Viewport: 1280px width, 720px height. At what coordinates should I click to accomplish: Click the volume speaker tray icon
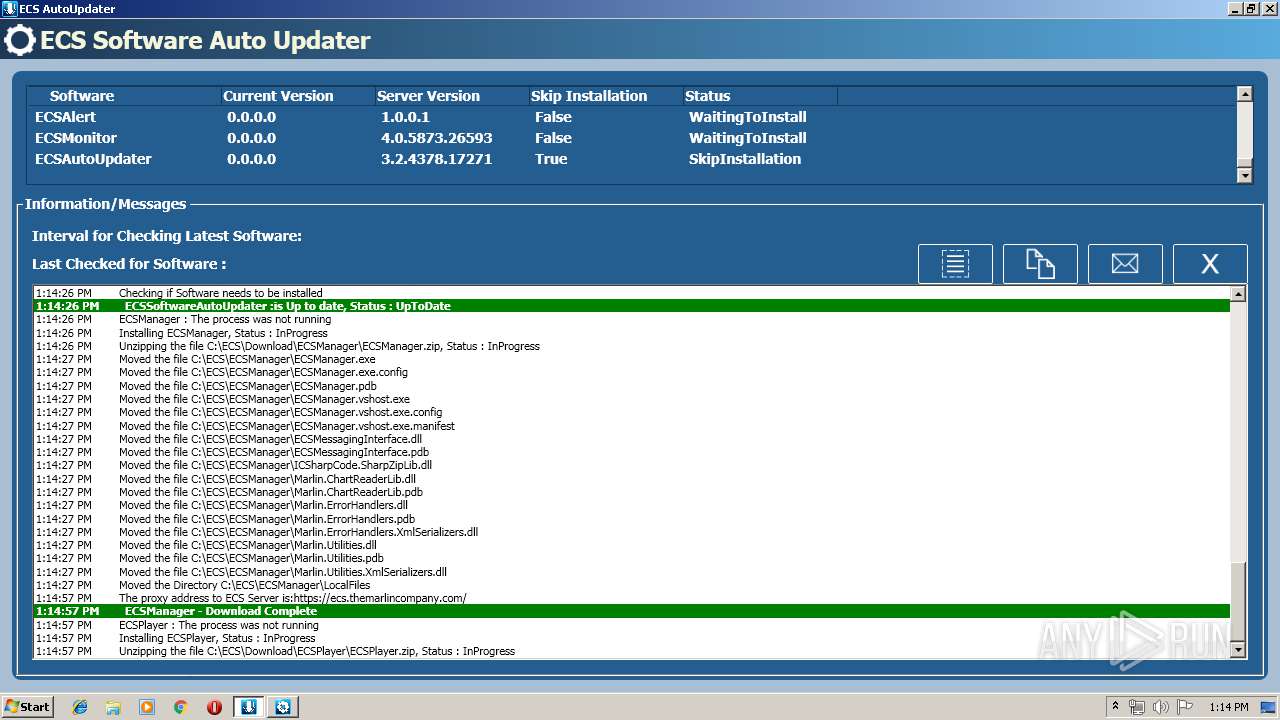[x=1161, y=707]
